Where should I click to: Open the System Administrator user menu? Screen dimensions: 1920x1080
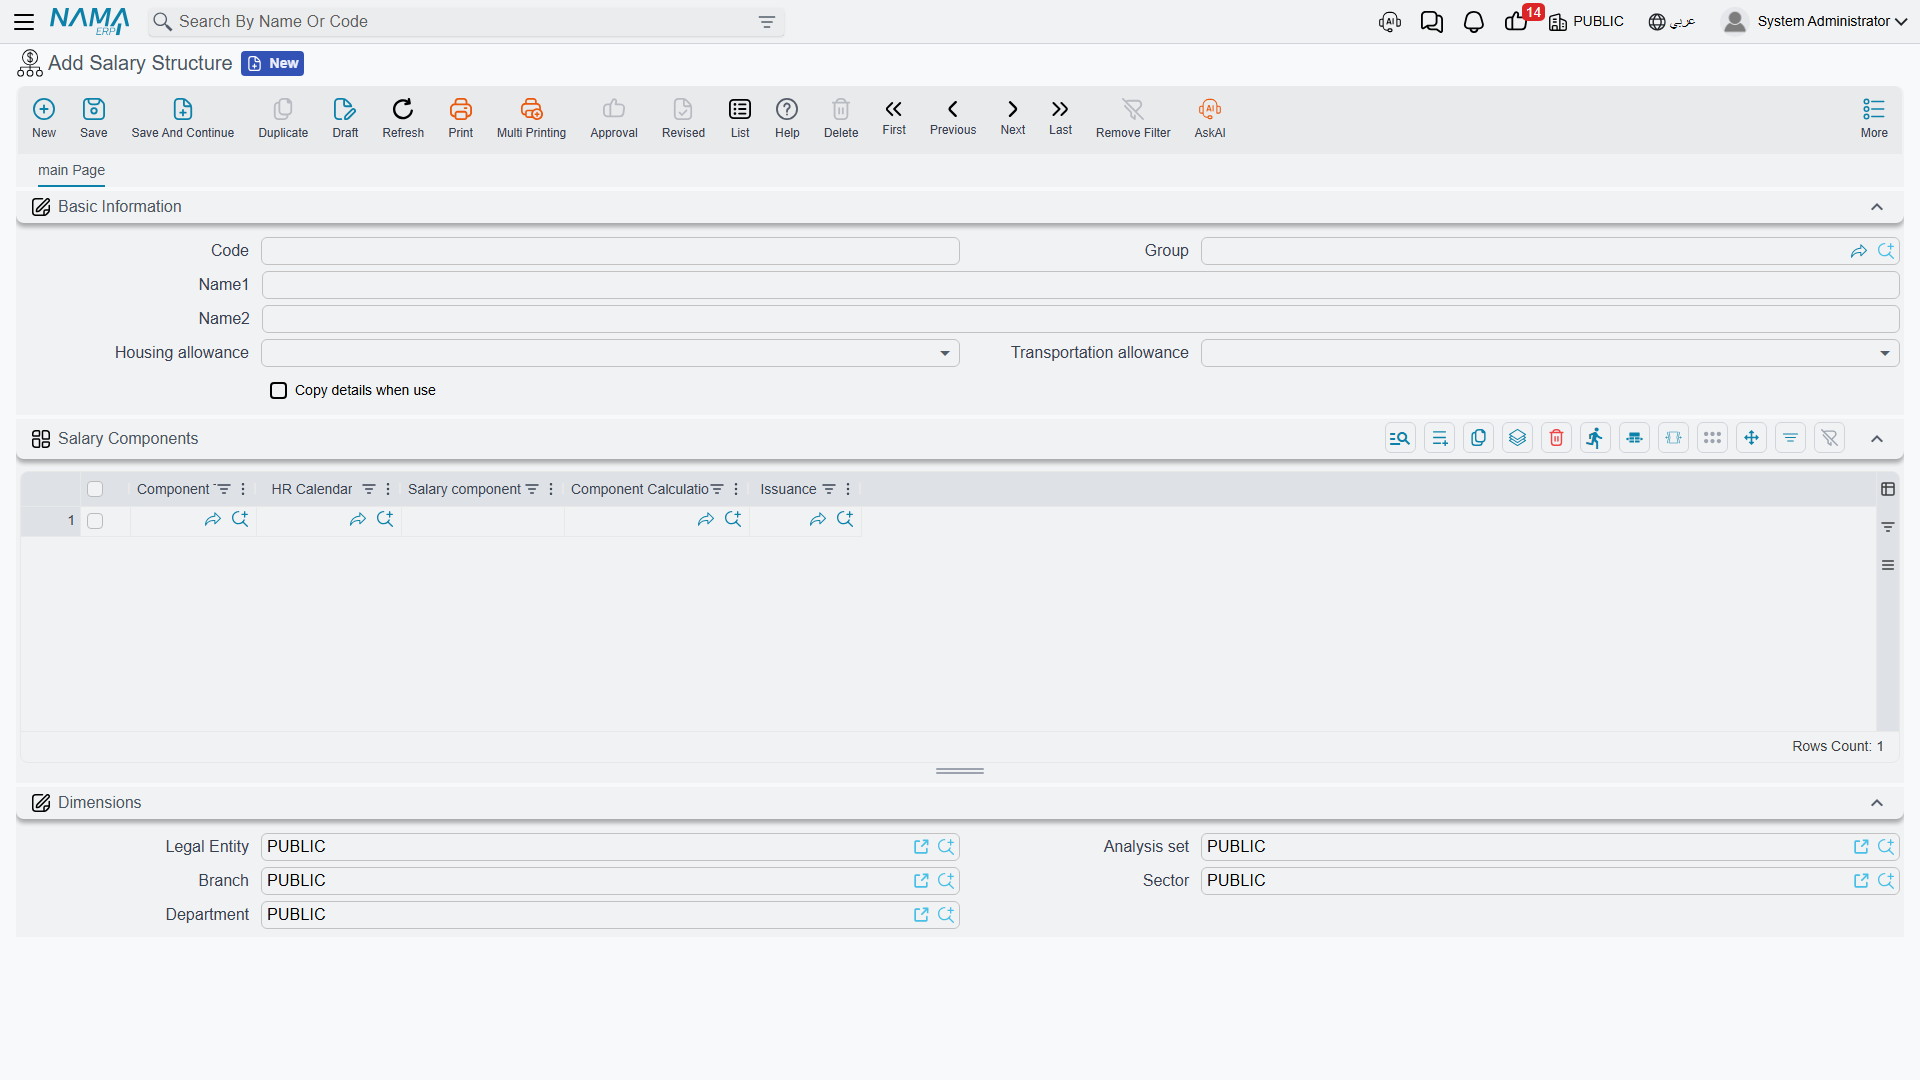click(1815, 21)
